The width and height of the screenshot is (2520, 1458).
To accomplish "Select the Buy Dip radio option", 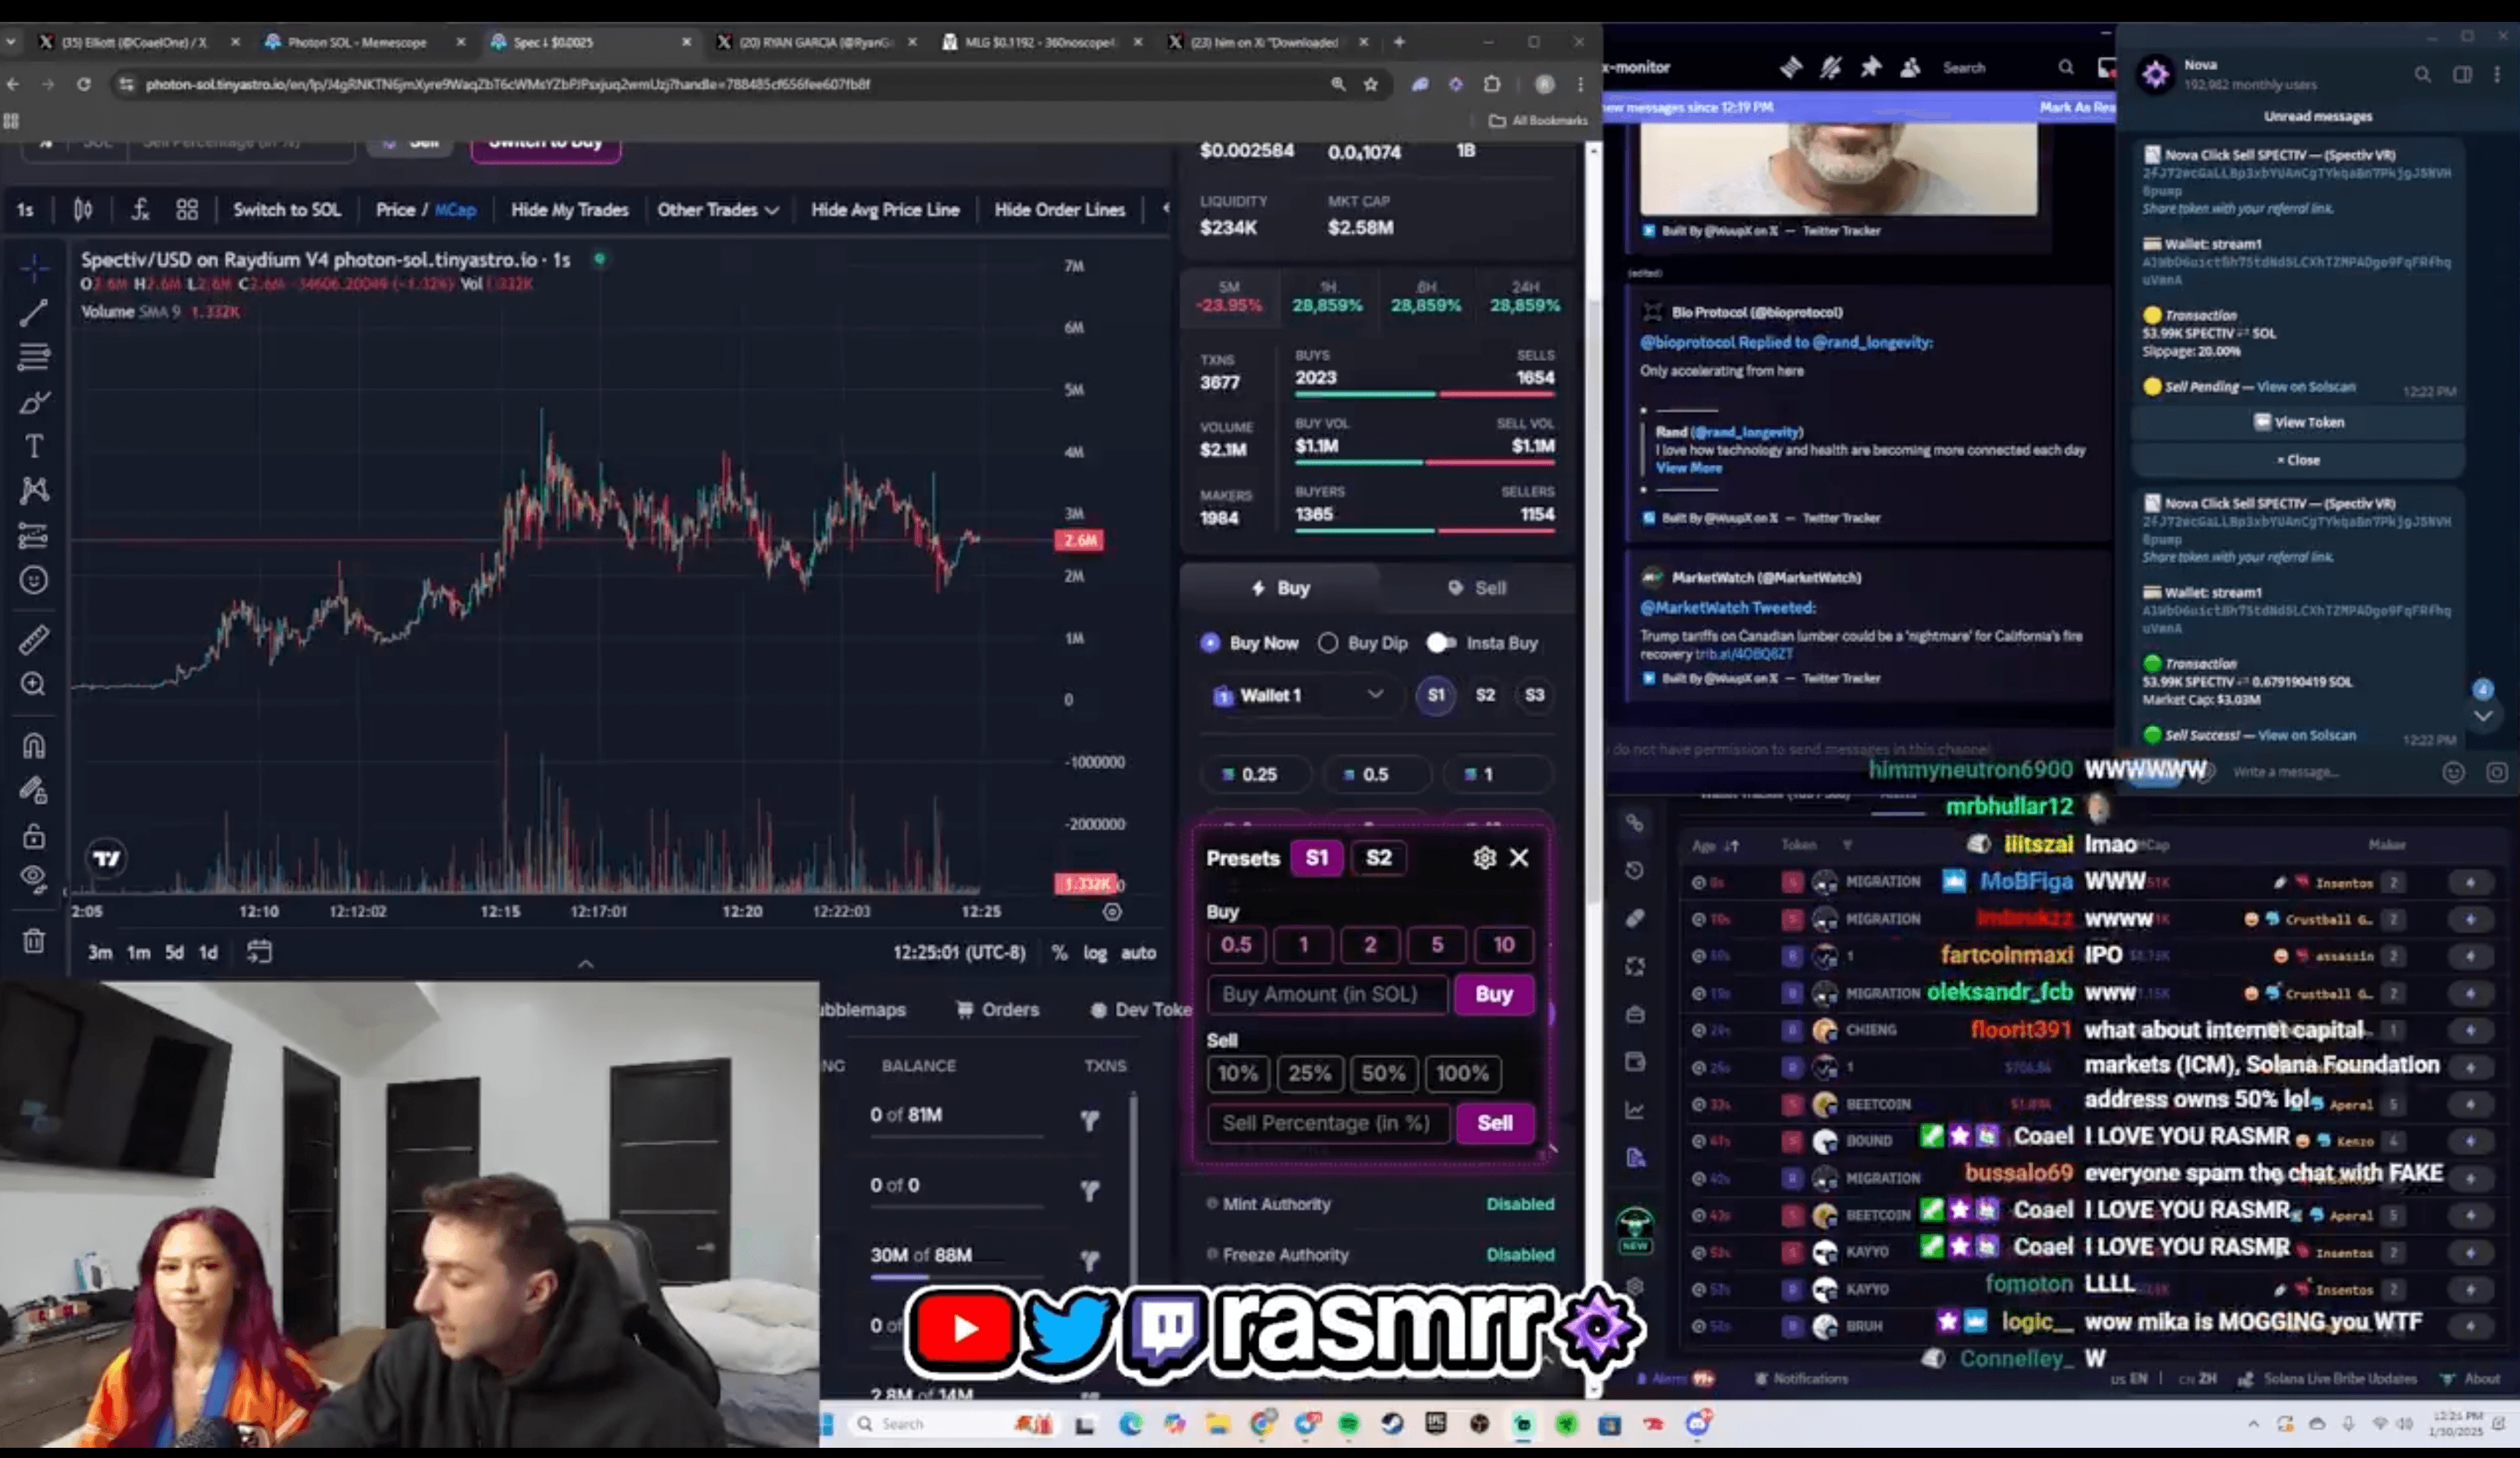I will coord(1363,643).
